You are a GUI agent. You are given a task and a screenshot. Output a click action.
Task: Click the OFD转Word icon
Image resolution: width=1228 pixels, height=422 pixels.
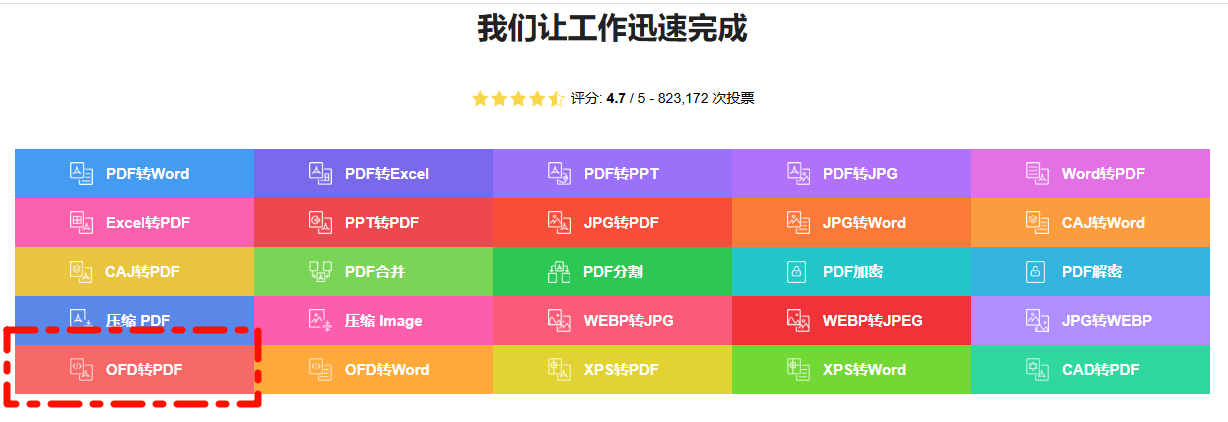point(320,369)
